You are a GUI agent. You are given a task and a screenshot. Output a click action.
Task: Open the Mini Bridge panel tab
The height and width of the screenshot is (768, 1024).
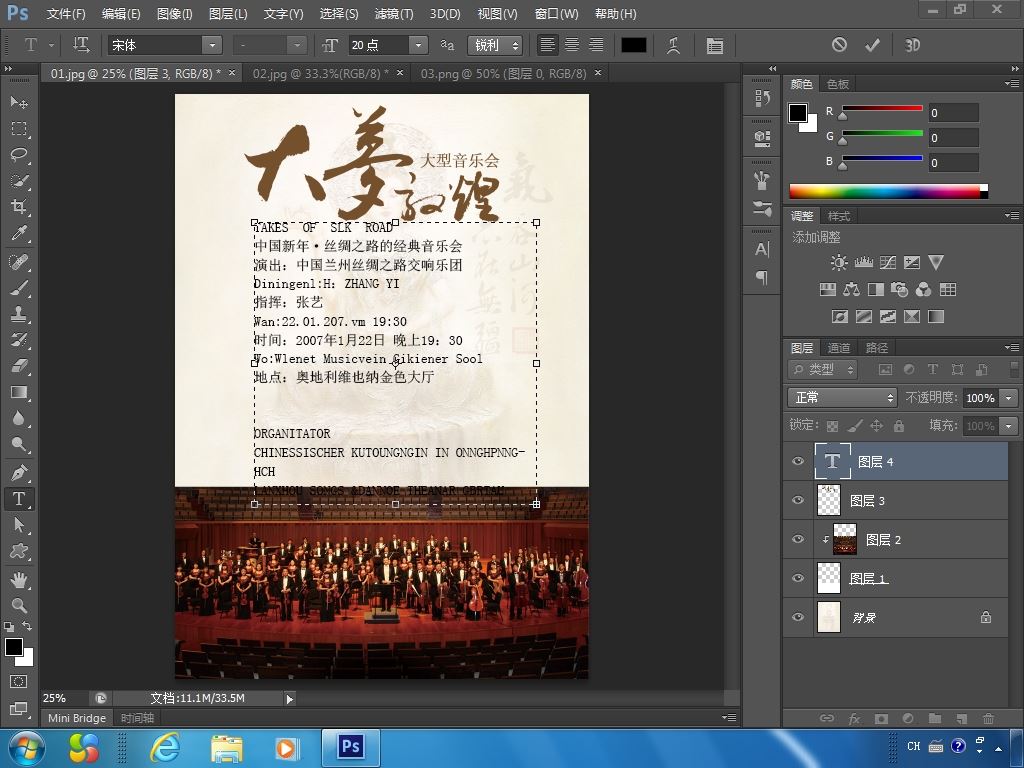[77, 718]
